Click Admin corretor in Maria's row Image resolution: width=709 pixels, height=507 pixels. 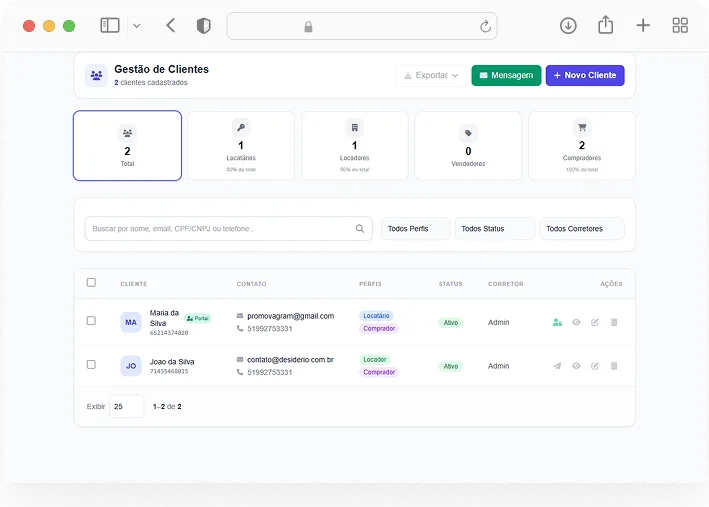click(498, 322)
